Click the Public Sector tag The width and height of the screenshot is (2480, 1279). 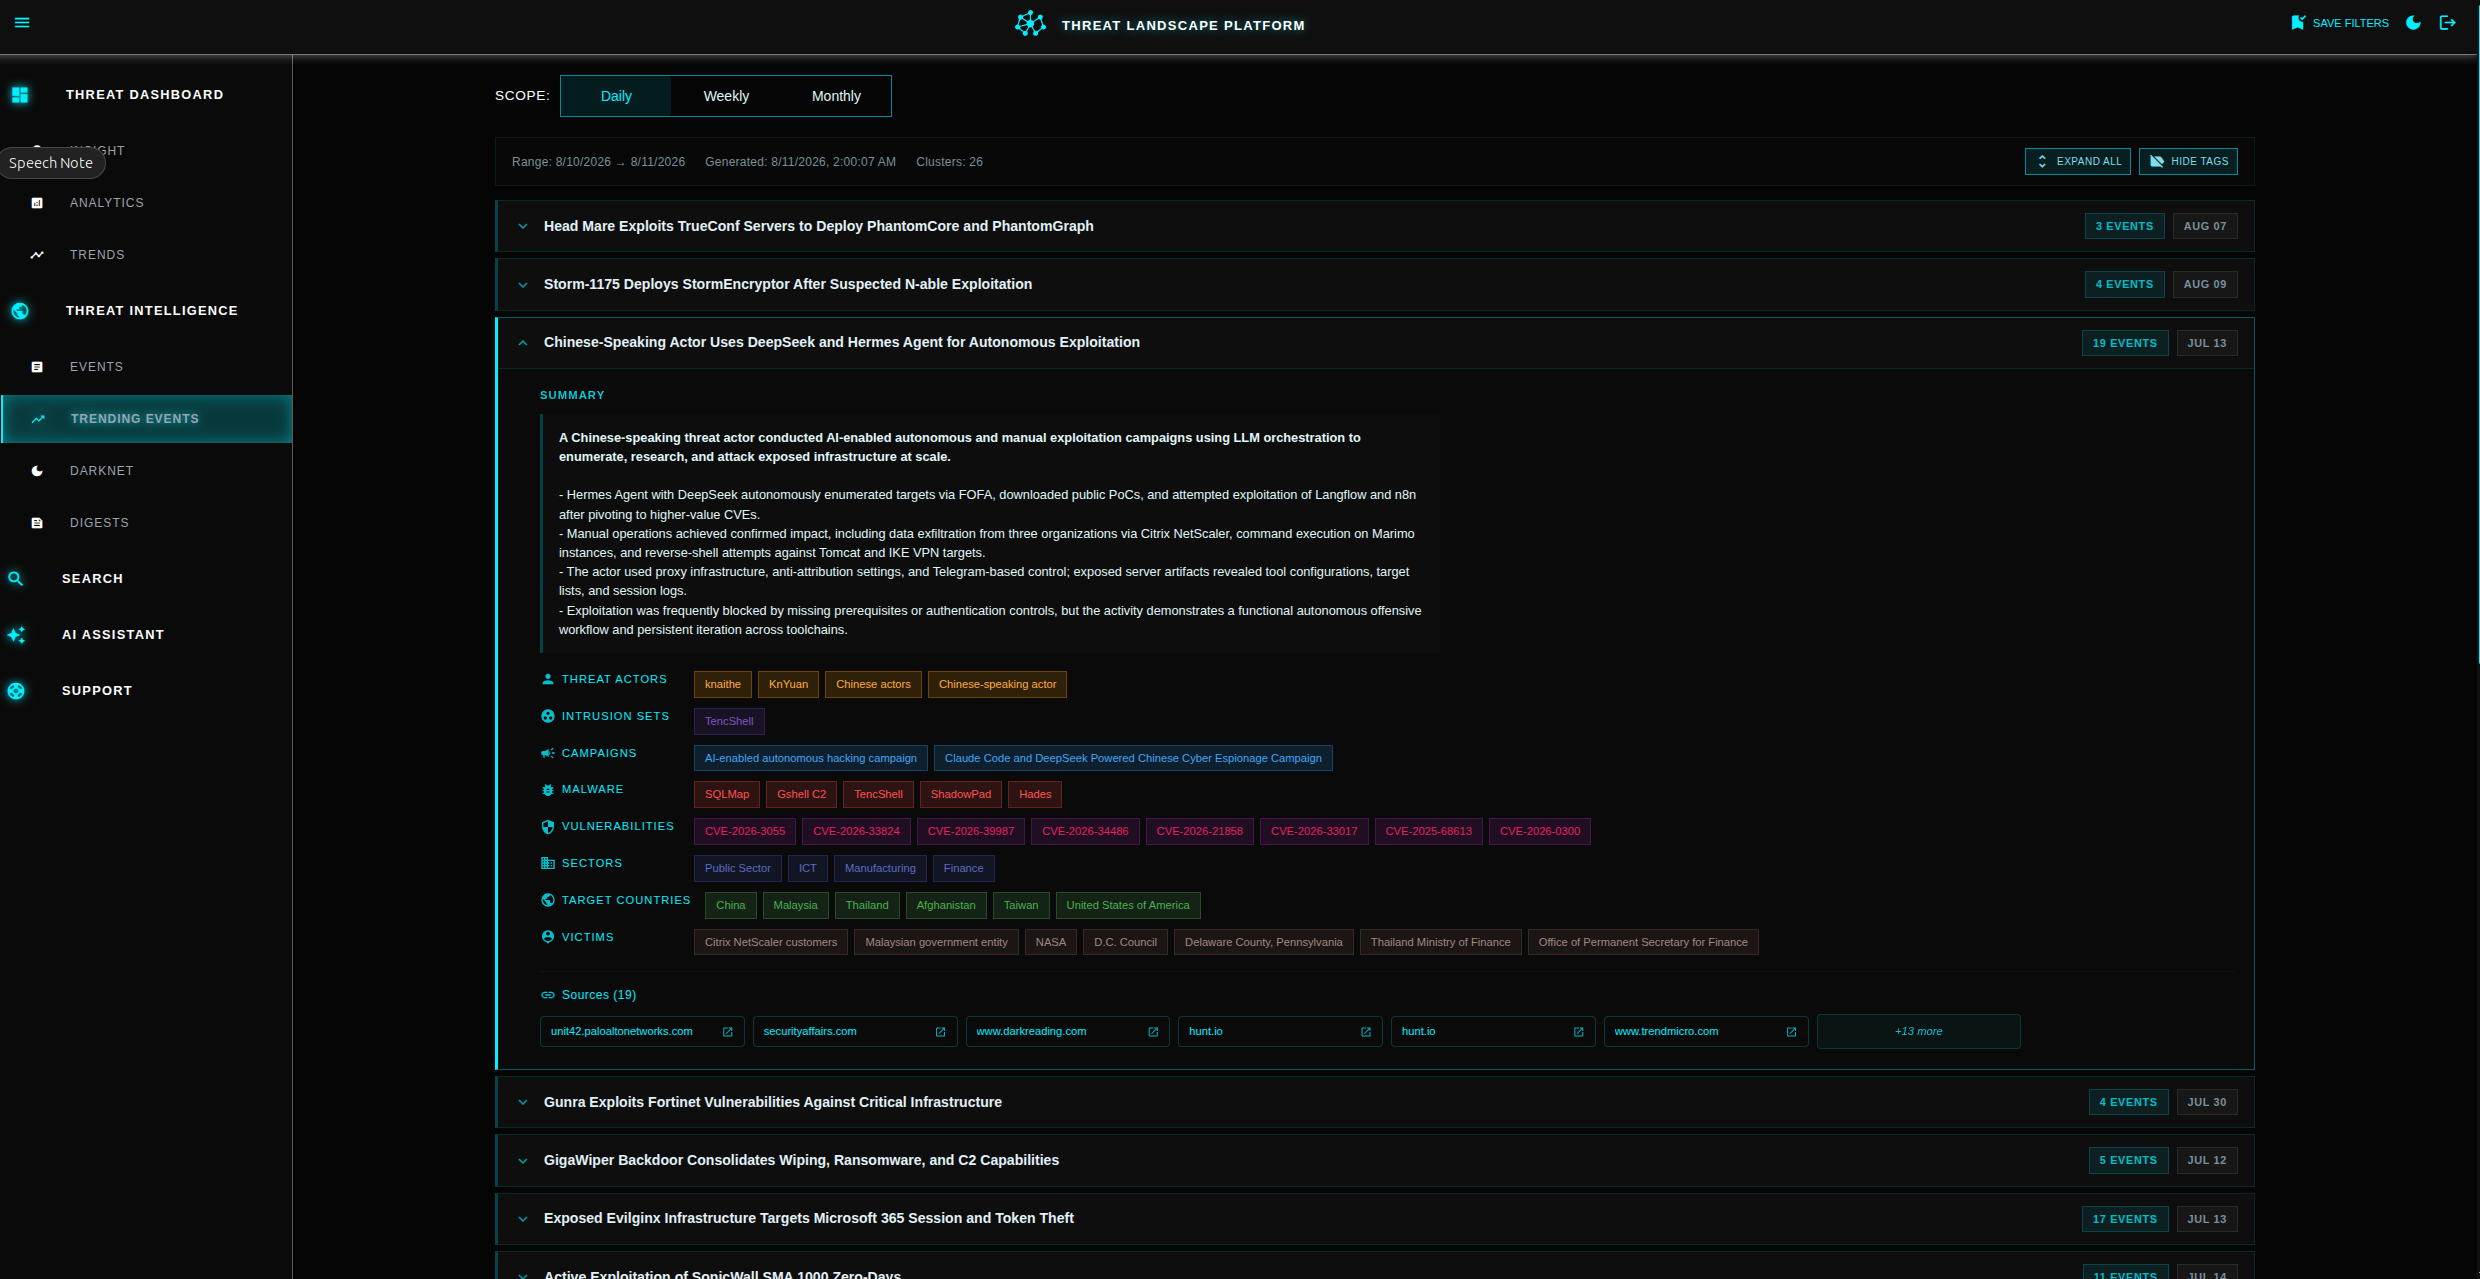pyautogui.click(x=738, y=869)
